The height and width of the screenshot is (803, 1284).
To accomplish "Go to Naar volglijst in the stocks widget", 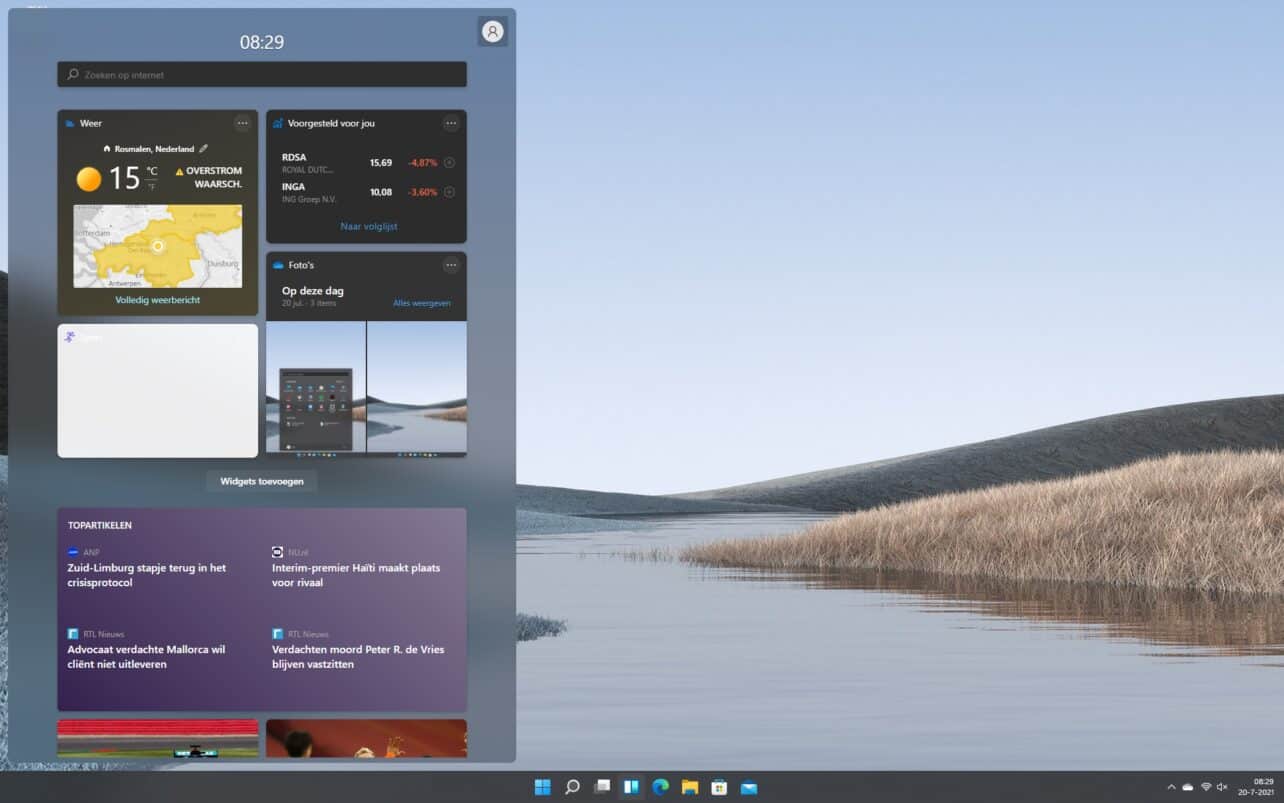I will click(x=366, y=226).
